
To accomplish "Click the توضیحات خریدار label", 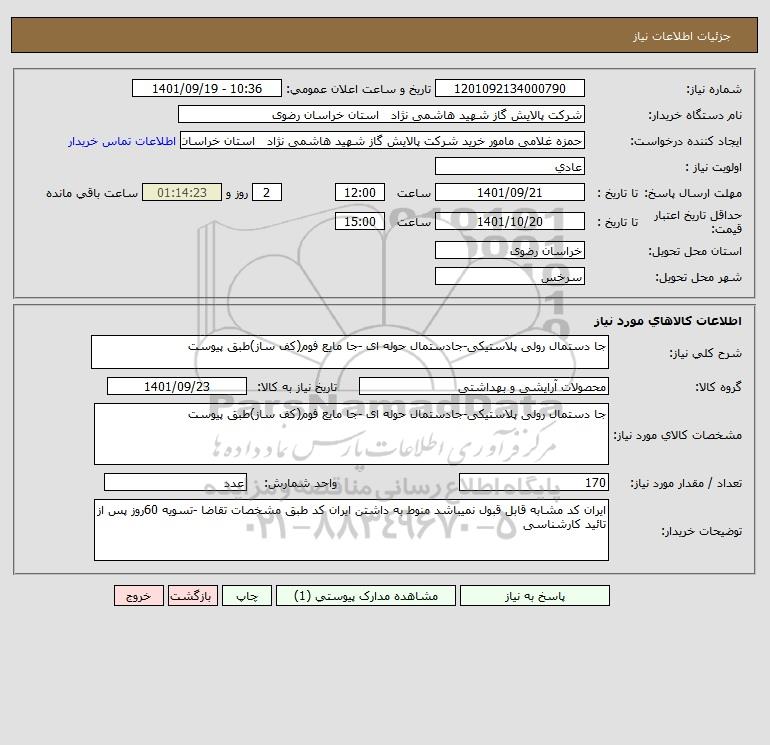I will tap(701, 531).
